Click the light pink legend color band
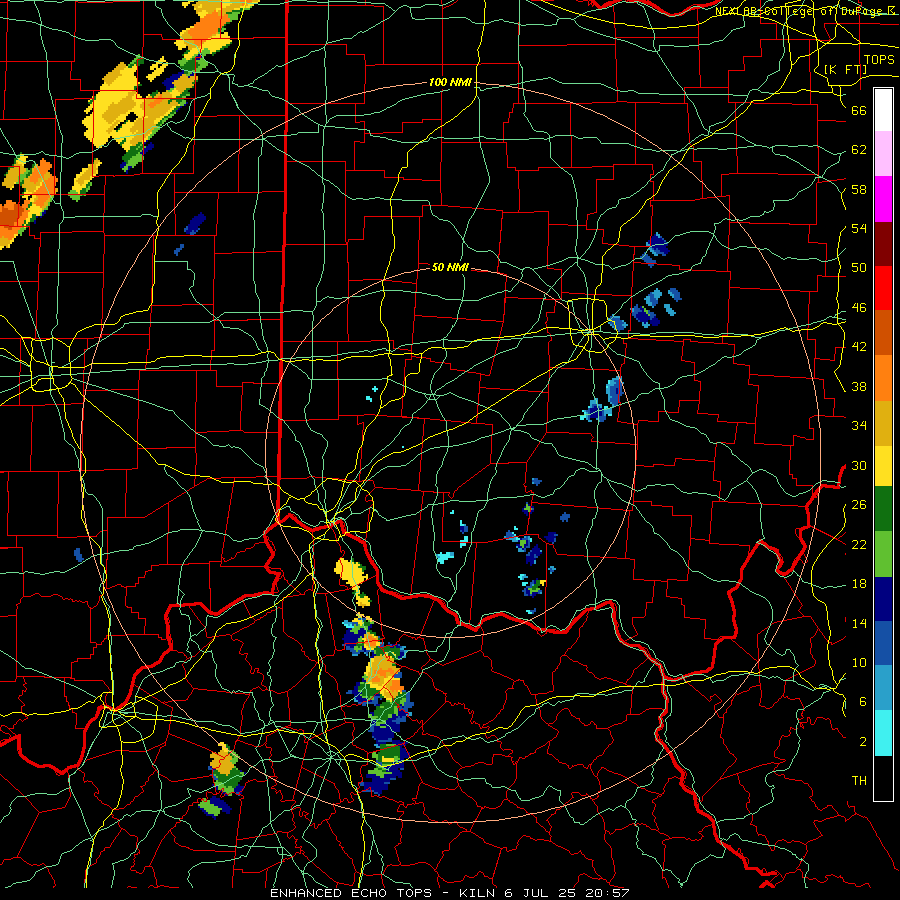 tap(883, 153)
